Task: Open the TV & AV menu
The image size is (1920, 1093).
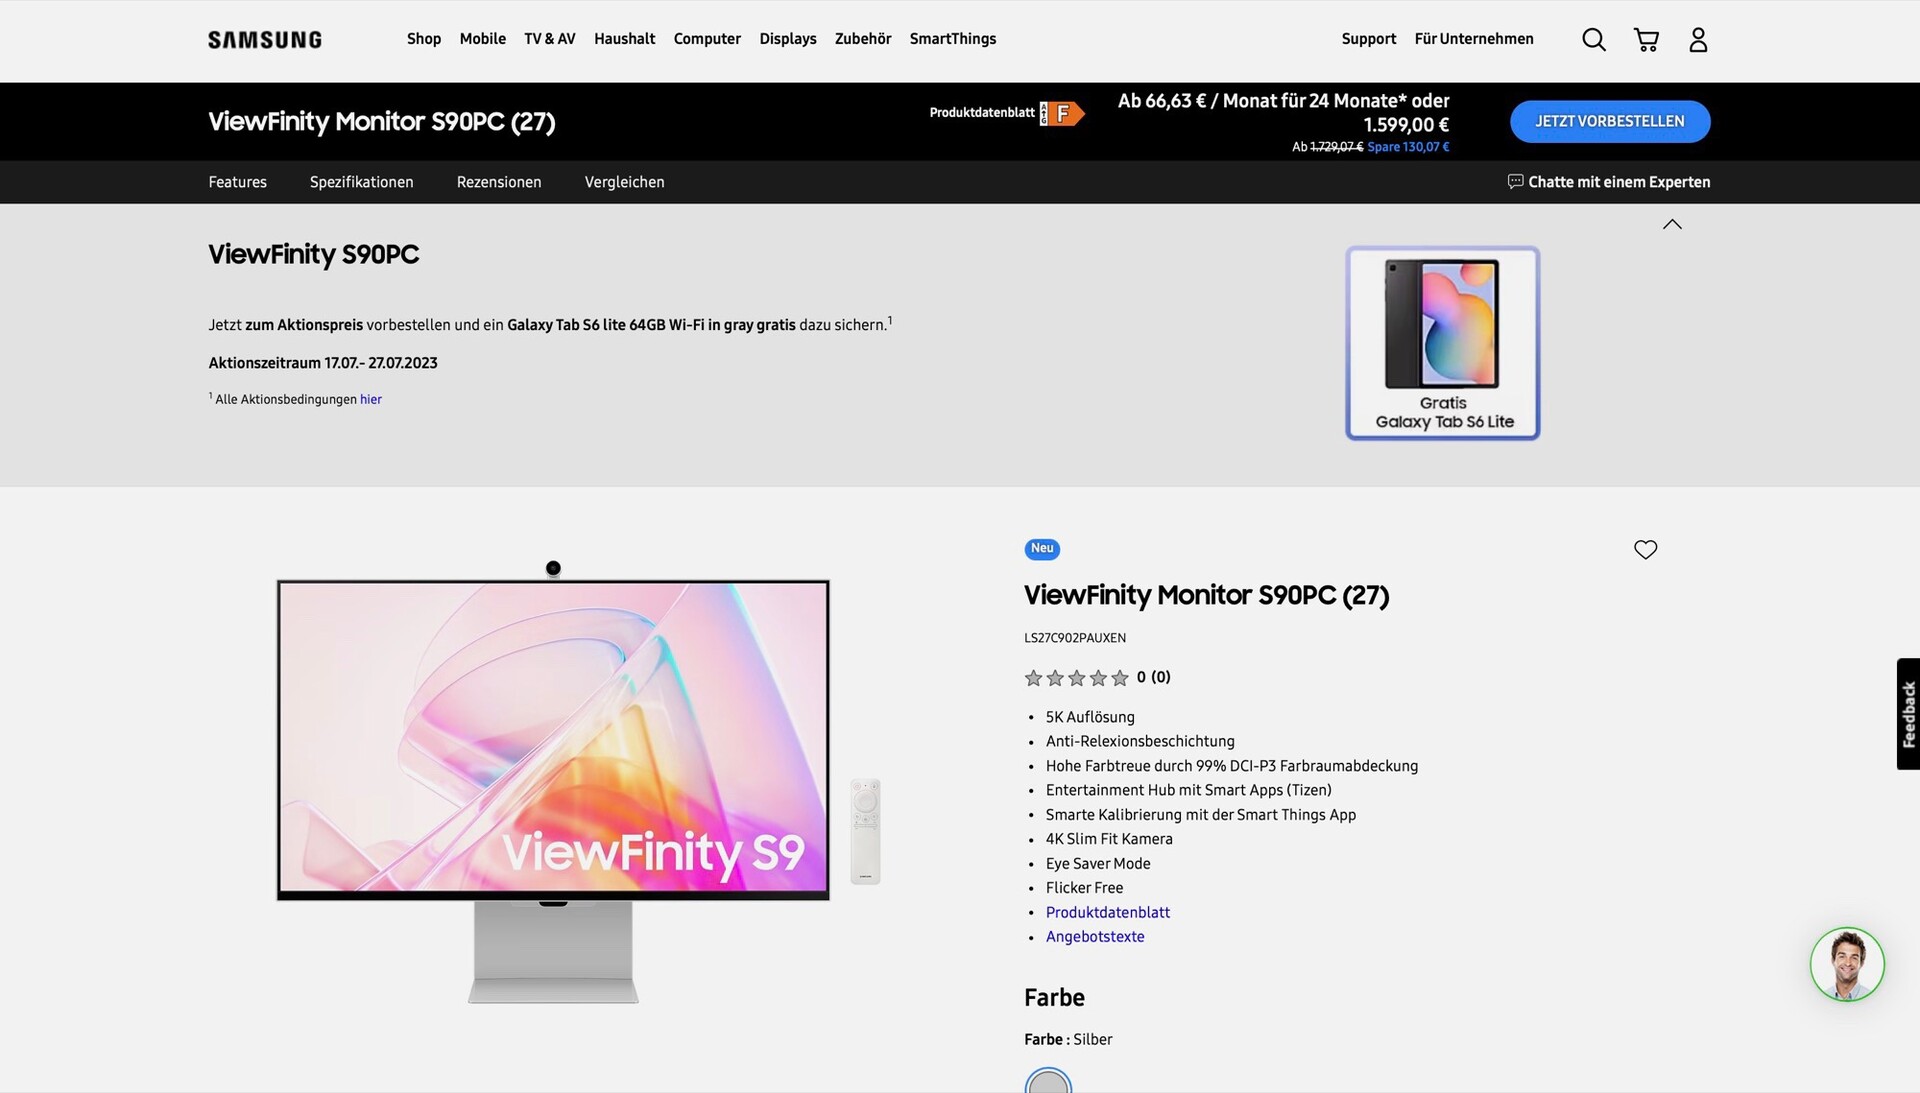Action: [549, 39]
